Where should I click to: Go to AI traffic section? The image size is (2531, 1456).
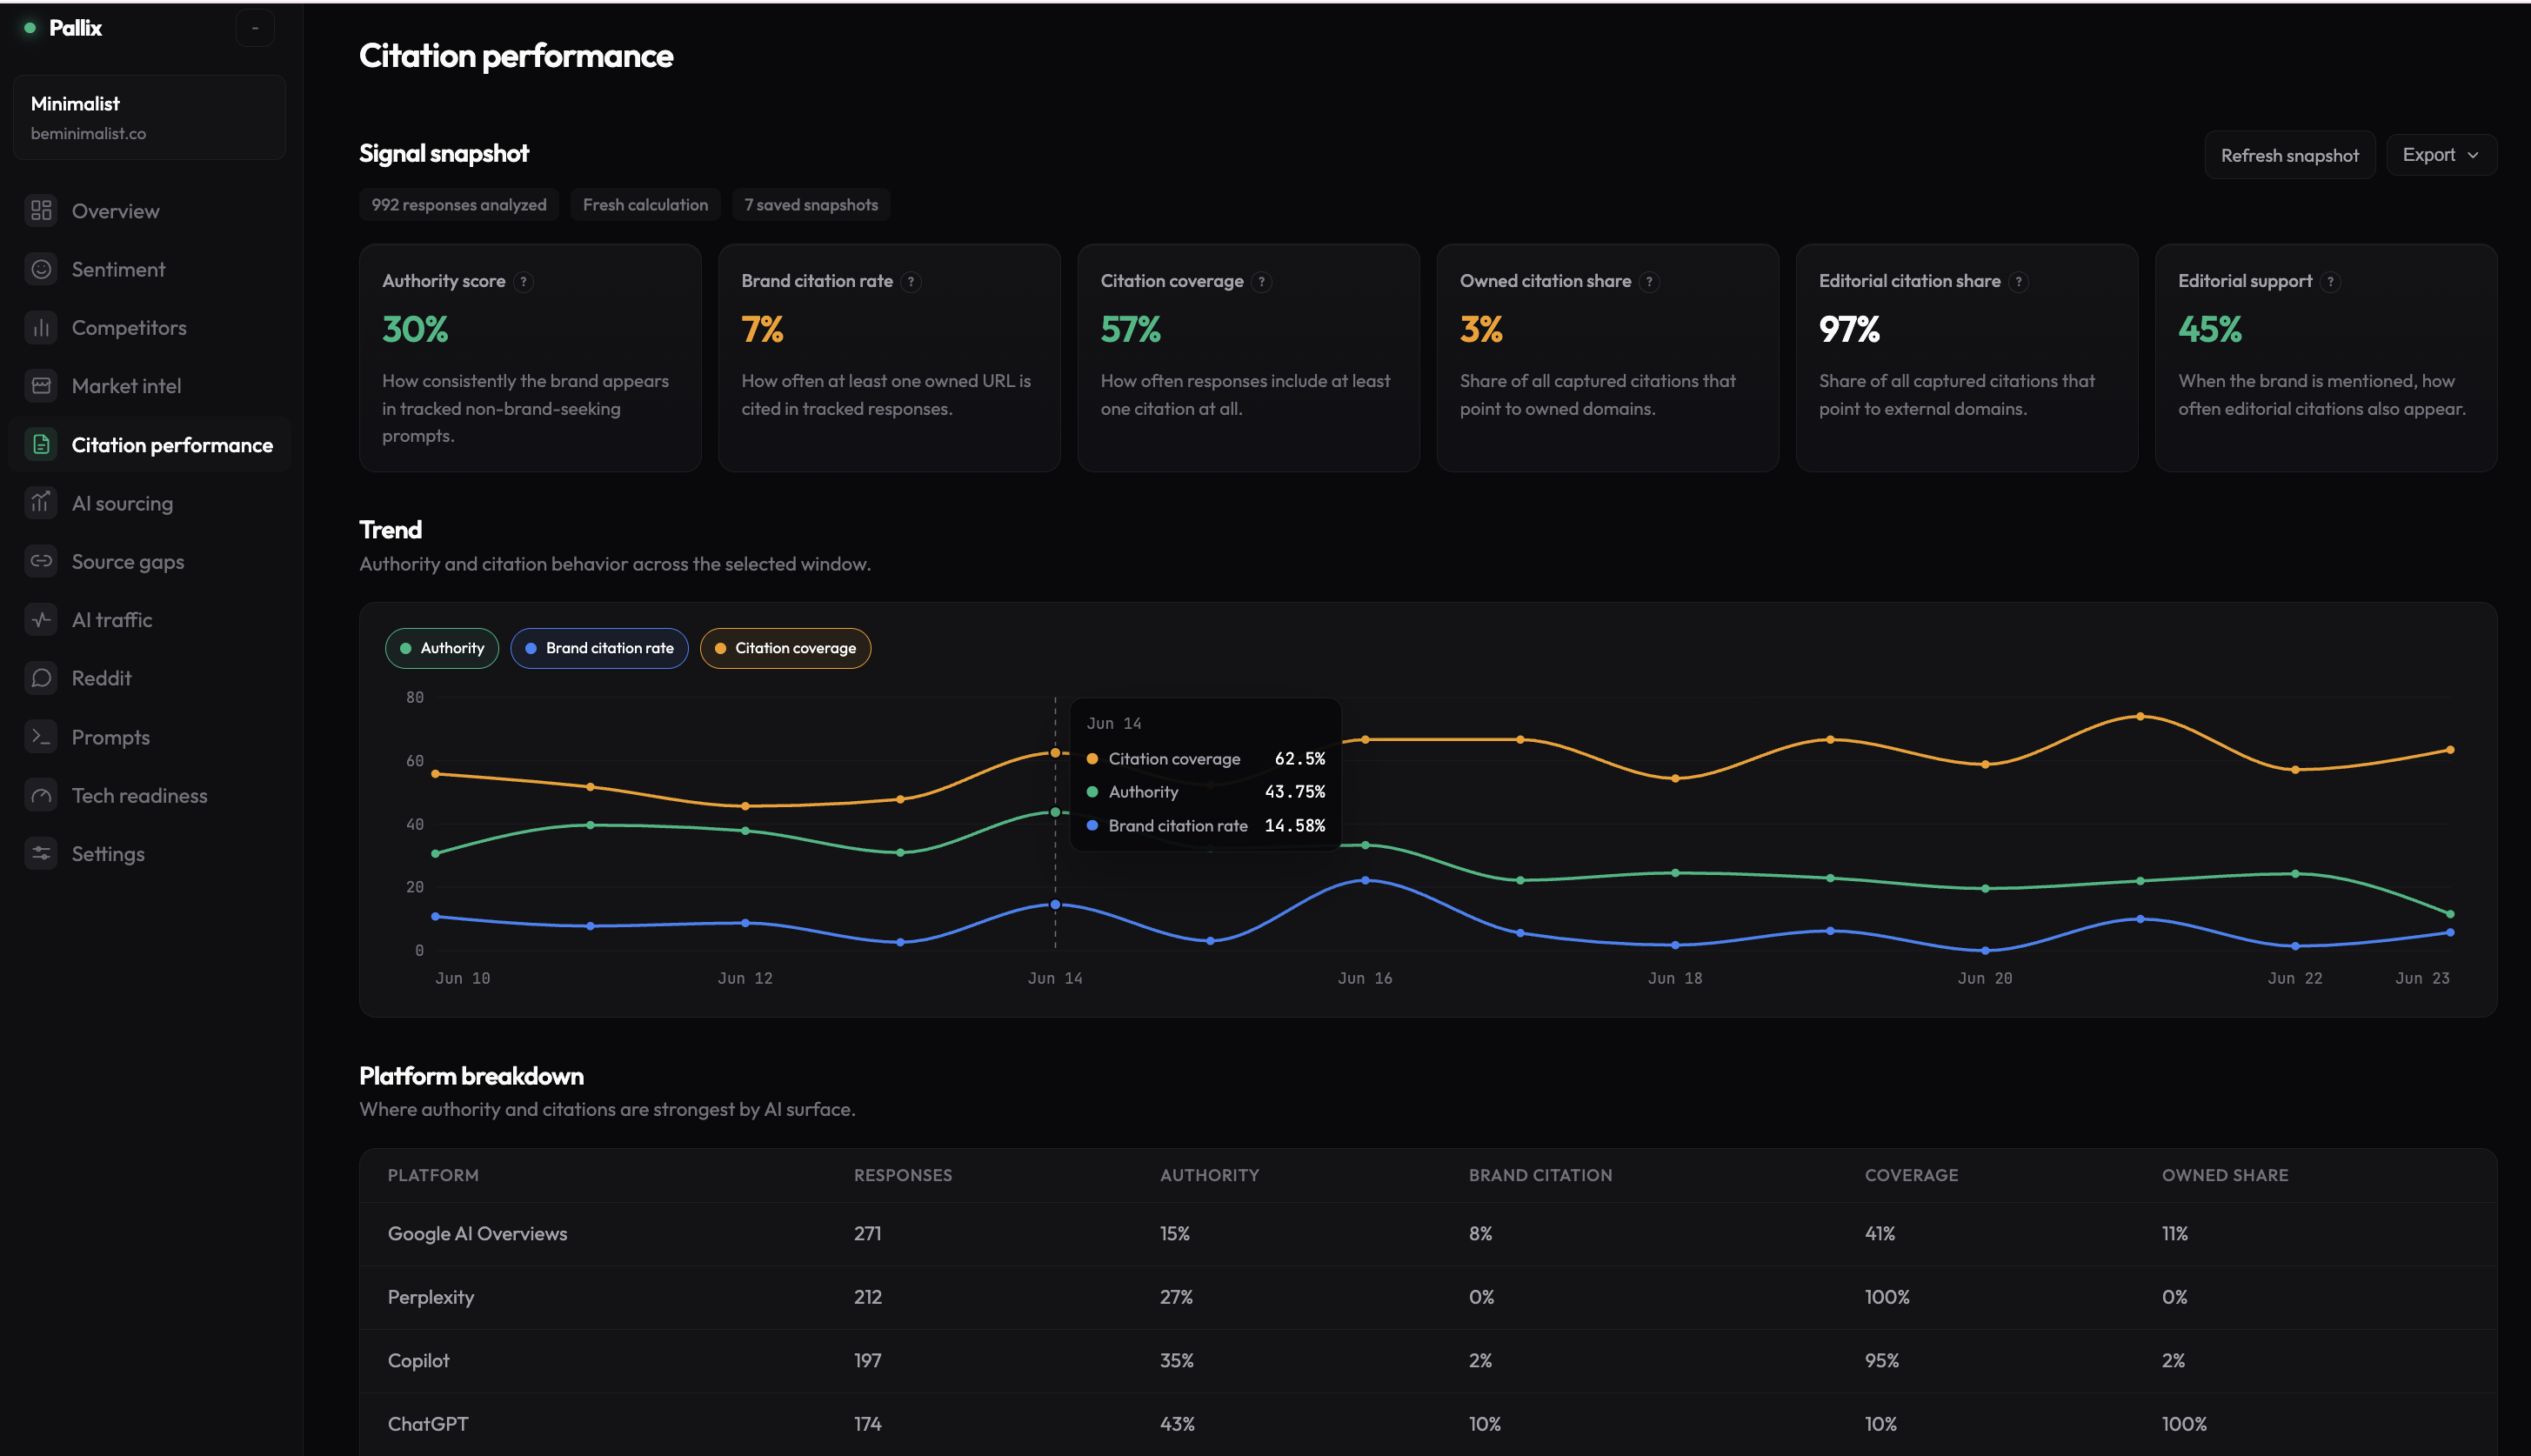pyautogui.click(x=149, y=620)
